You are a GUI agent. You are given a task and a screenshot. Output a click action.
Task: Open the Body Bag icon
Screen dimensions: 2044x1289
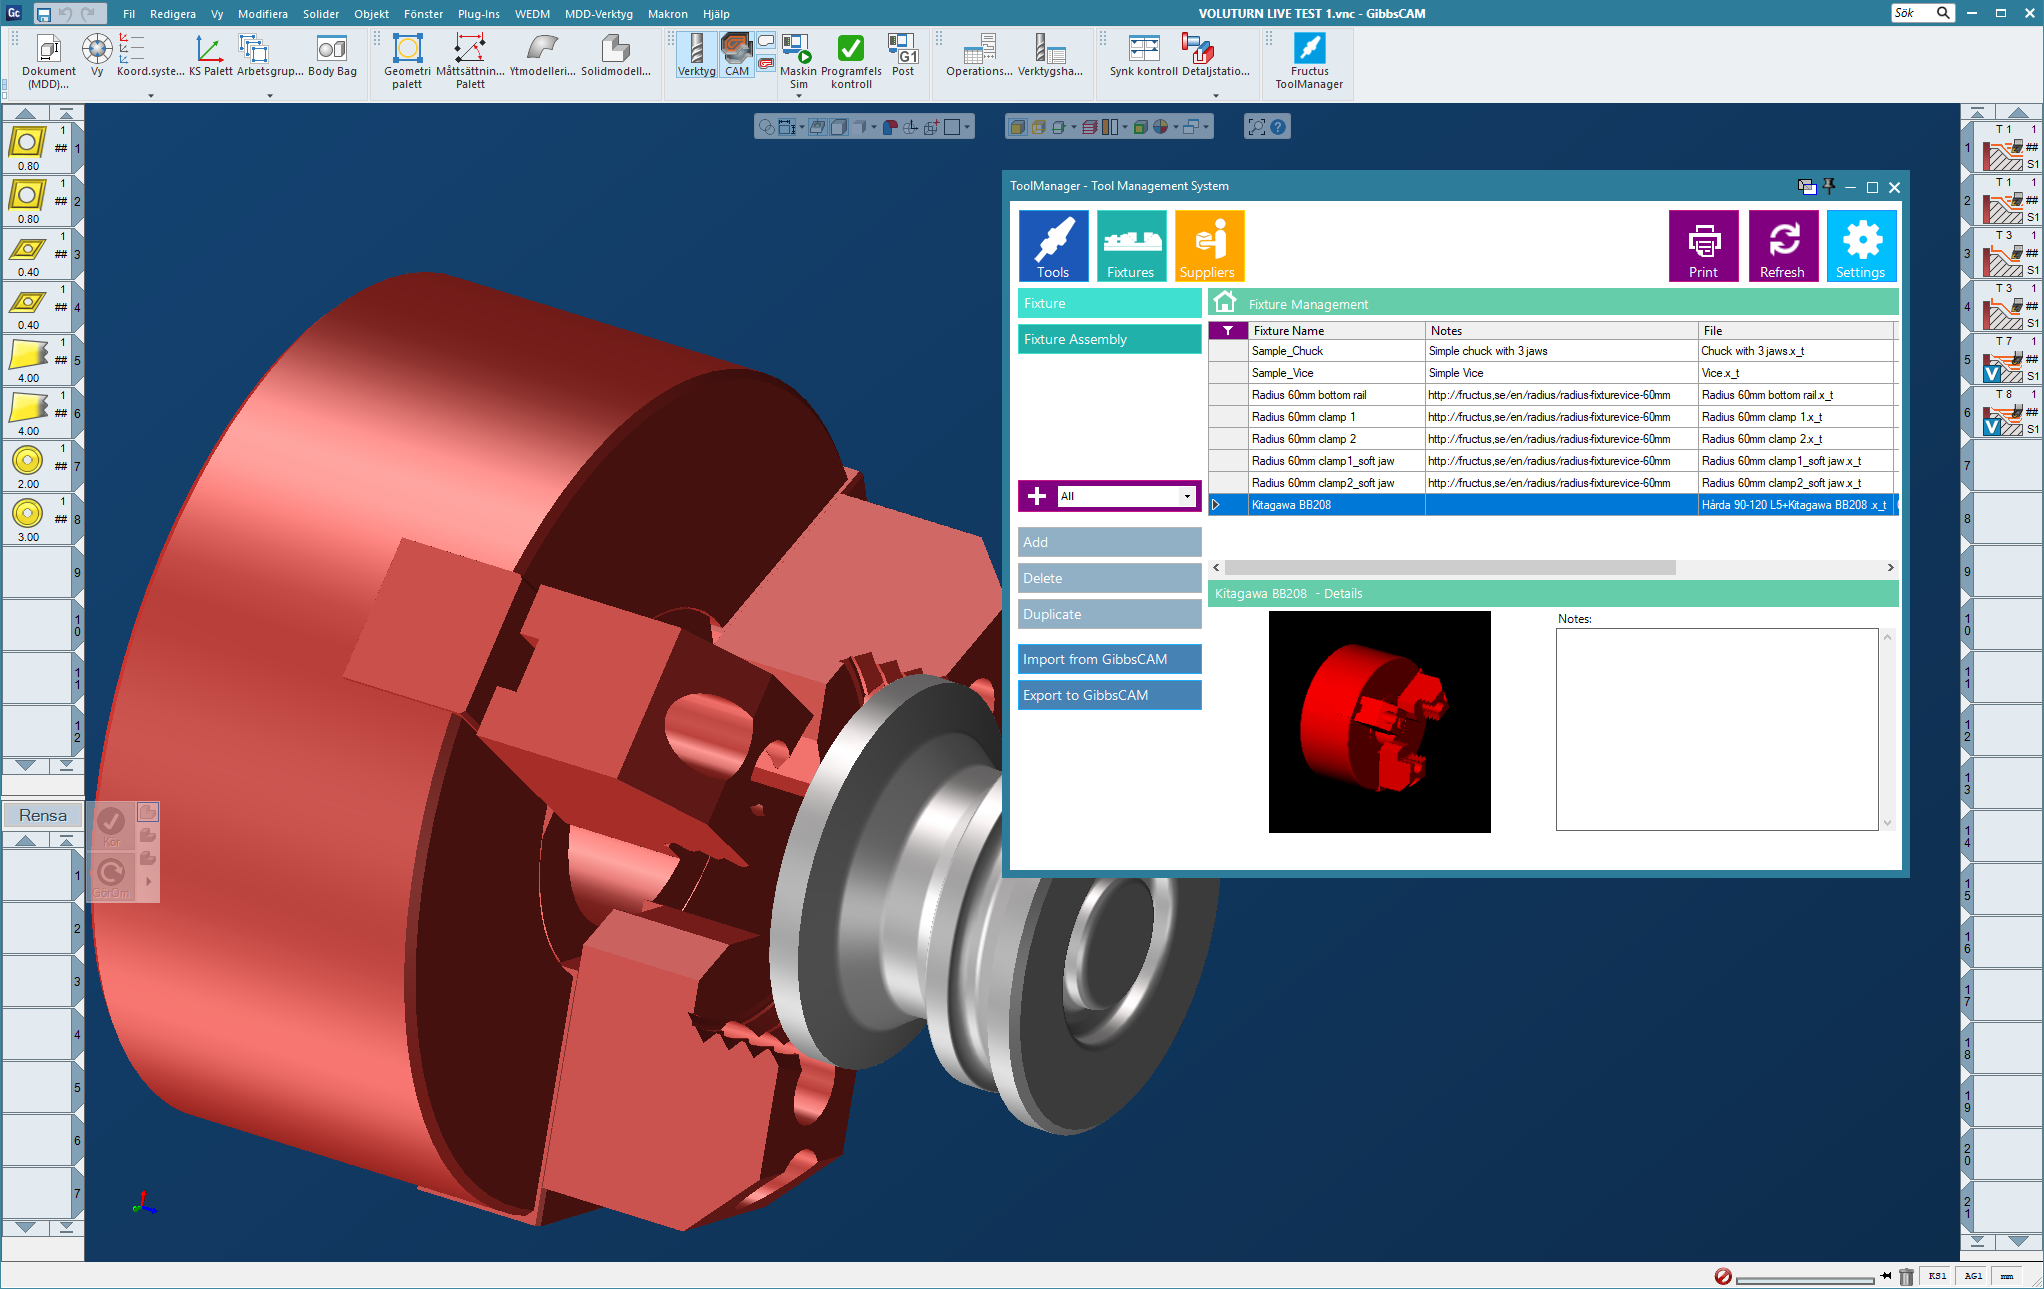coord(332,55)
